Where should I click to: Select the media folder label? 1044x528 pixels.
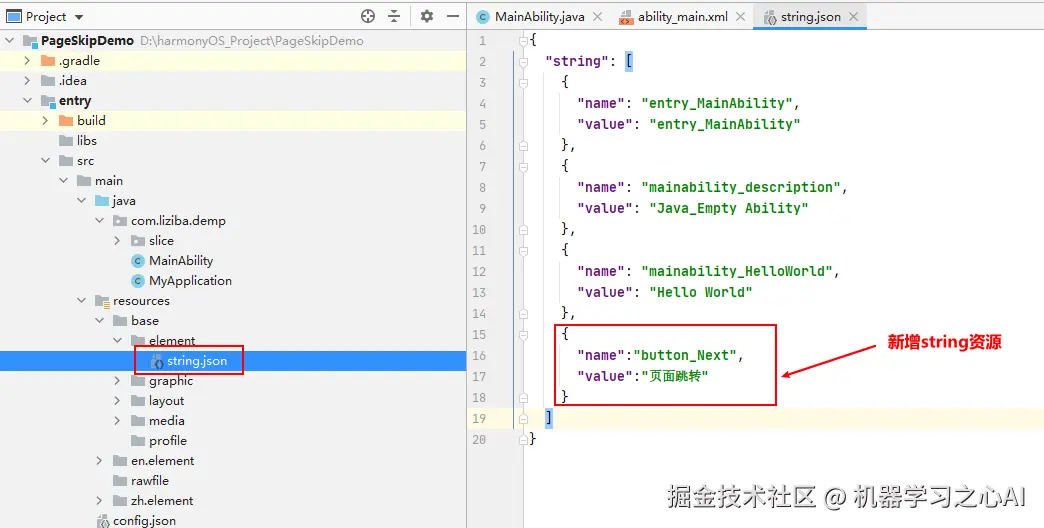166,421
